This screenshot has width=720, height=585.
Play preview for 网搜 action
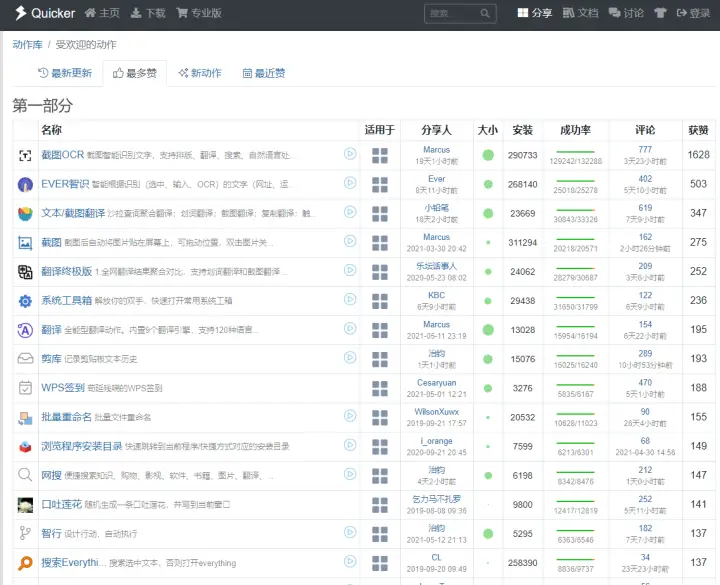point(350,474)
